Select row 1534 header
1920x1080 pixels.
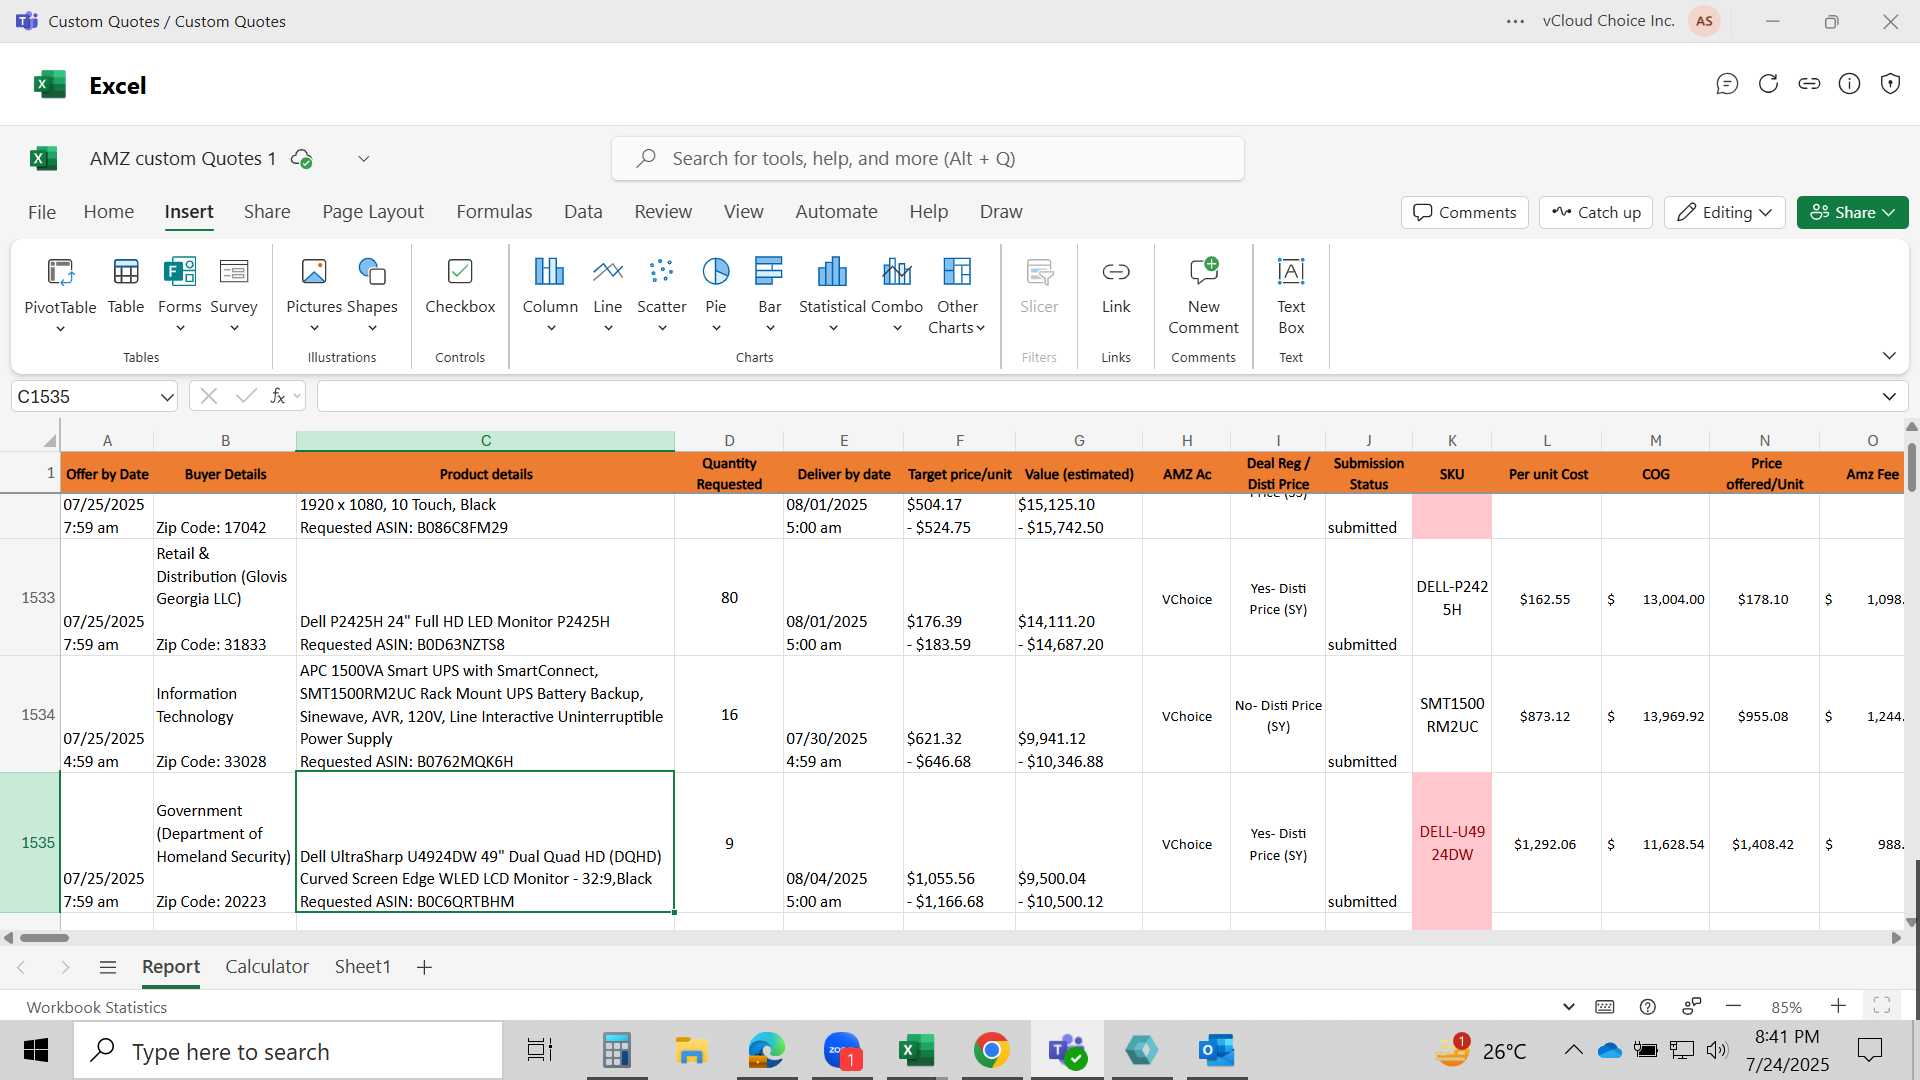(30, 715)
